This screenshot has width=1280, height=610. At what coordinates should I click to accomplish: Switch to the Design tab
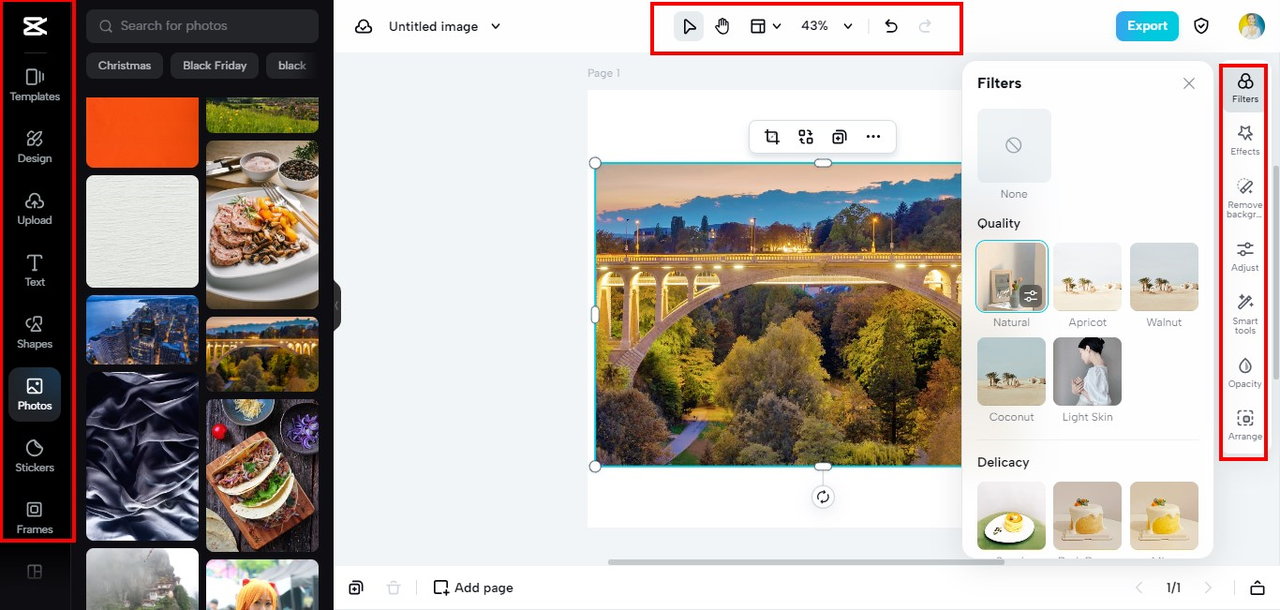click(x=34, y=147)
